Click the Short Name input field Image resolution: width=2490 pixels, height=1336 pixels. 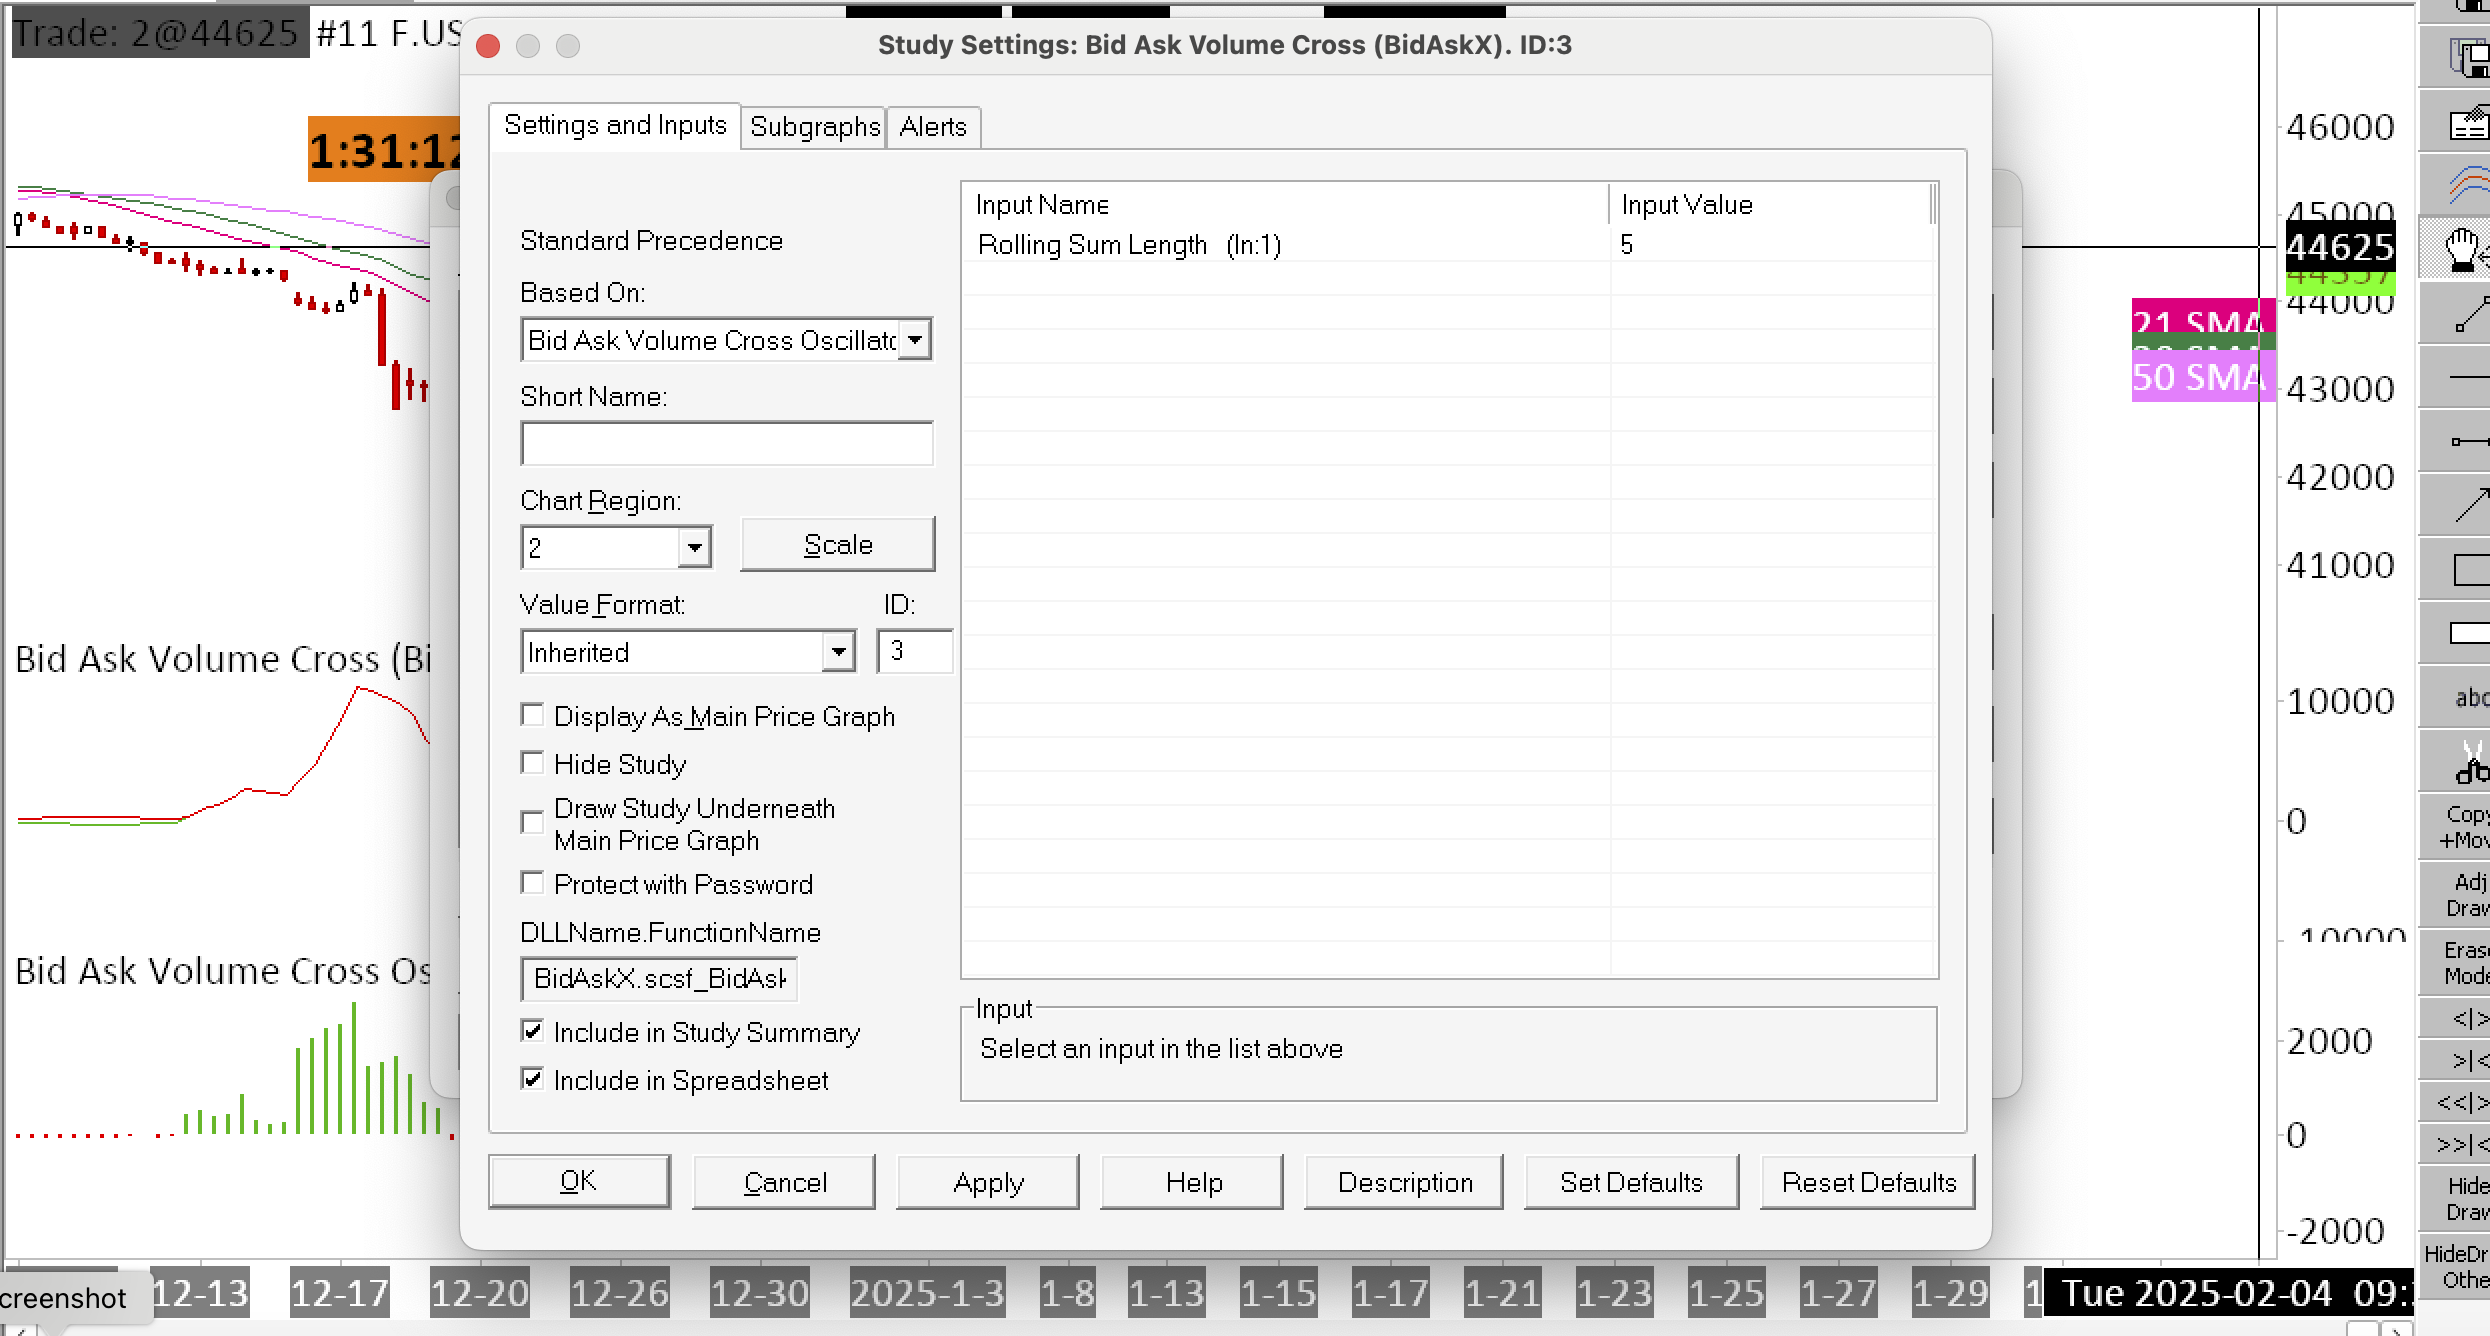(726, 444)
